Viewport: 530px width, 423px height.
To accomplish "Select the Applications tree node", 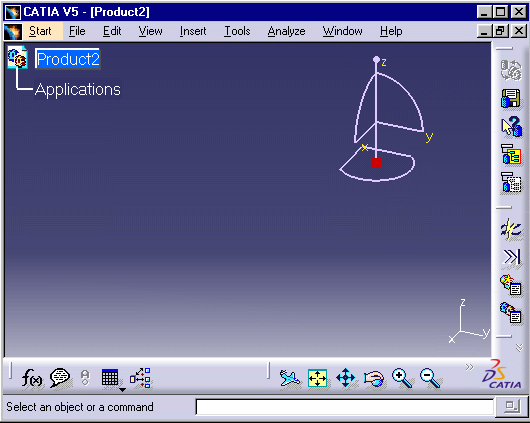I will pyautogui.click(x=78, y=90).
